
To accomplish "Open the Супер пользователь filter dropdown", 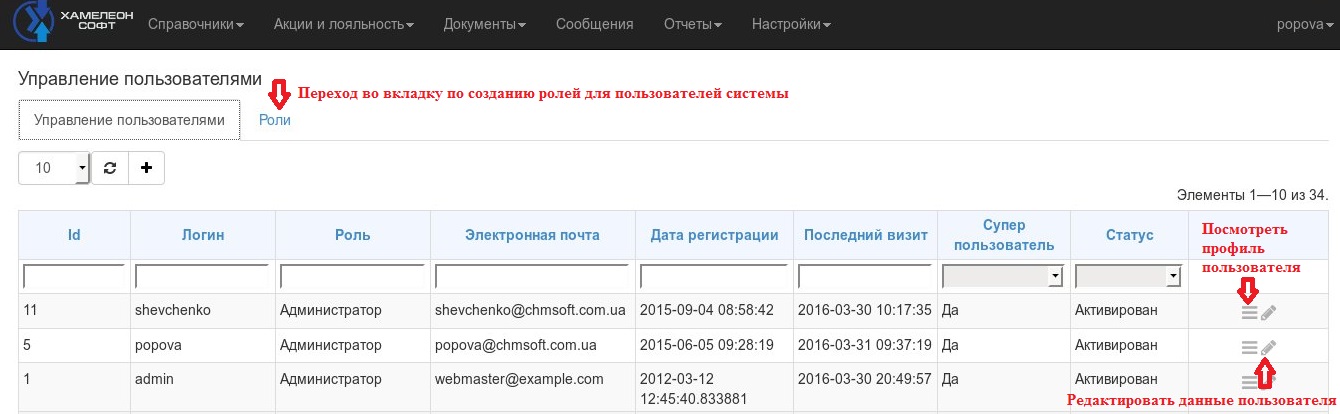I will [1004, 276].
